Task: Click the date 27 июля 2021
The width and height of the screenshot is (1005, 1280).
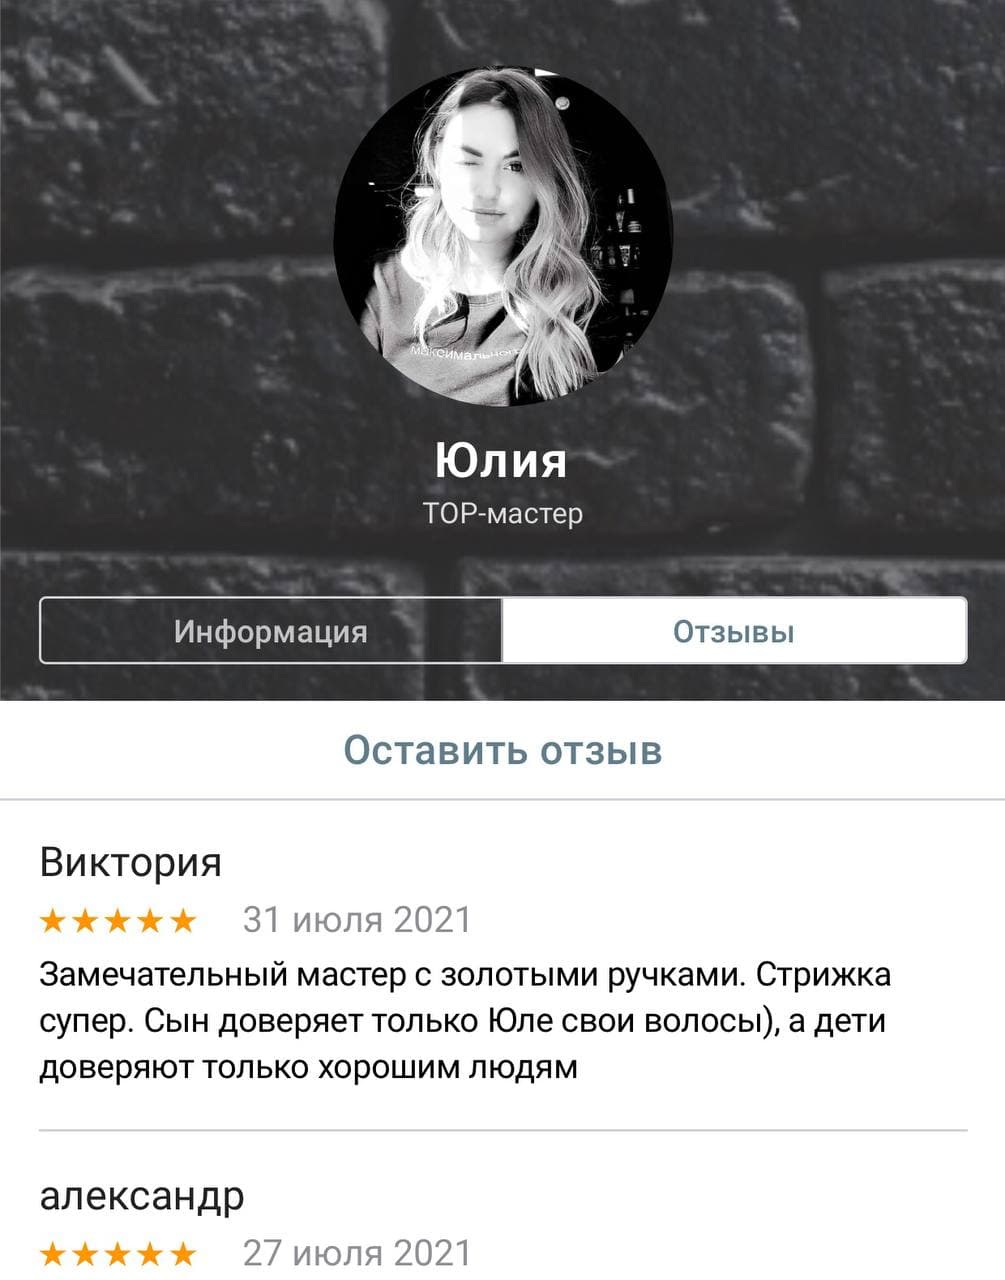Action: tap(357, 1253)
